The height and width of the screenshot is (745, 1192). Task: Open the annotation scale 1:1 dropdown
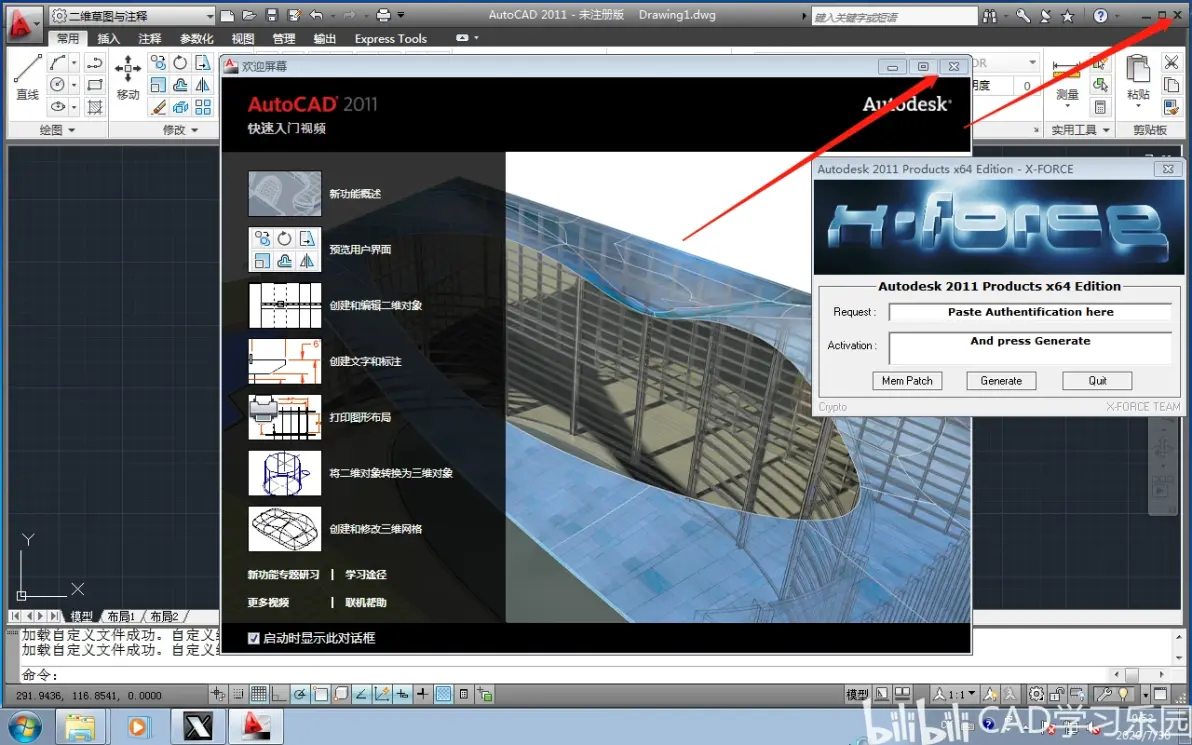click(x=955, y=694)
